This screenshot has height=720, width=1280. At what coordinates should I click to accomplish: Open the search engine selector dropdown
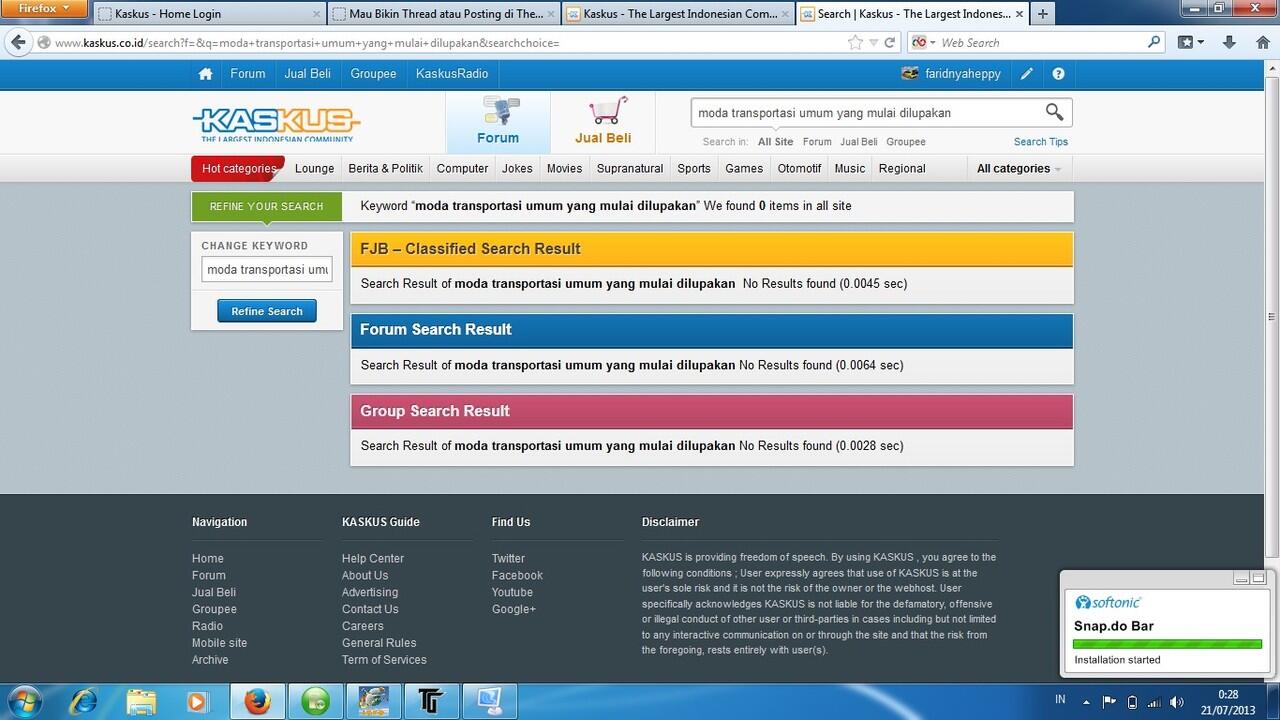point(923,43)
